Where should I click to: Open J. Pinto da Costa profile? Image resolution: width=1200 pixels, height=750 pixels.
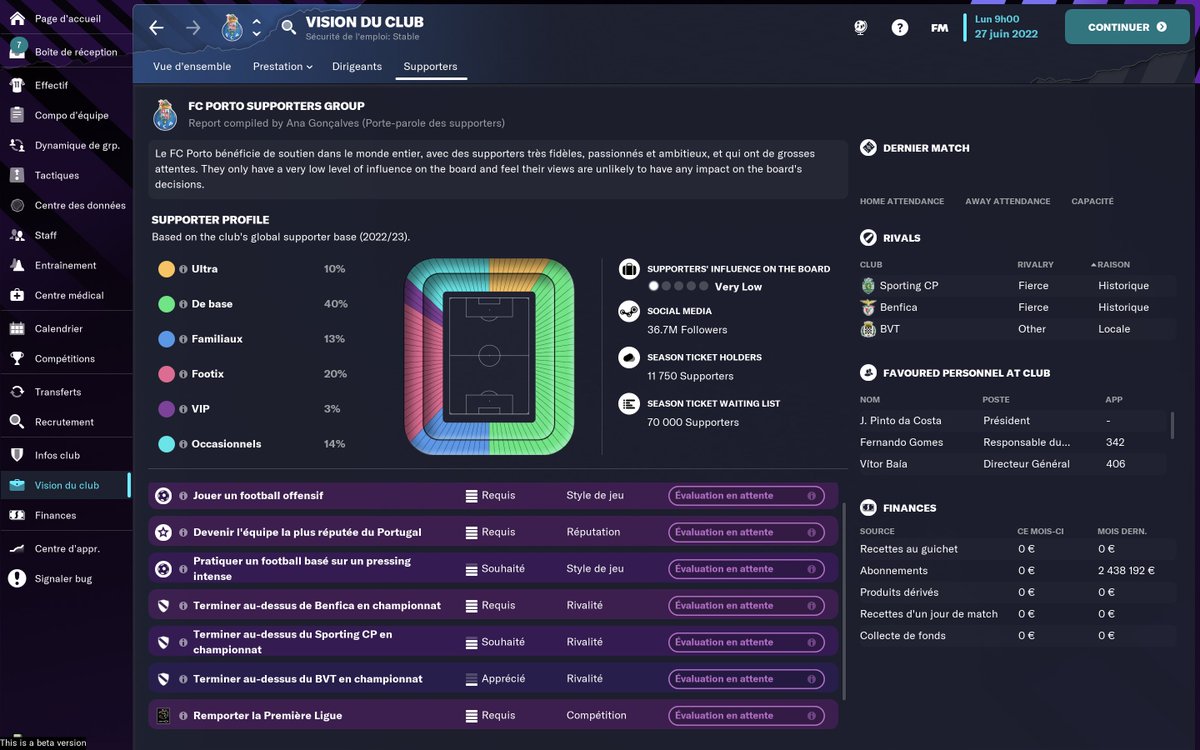coord(900,421)
